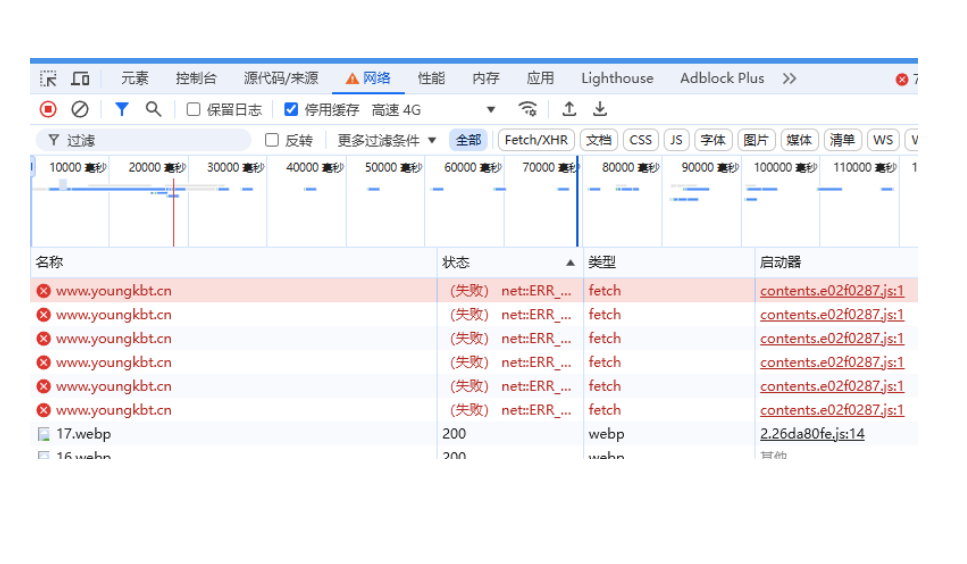
Task: Open the network search magnifier
Action: click(154, 110)
